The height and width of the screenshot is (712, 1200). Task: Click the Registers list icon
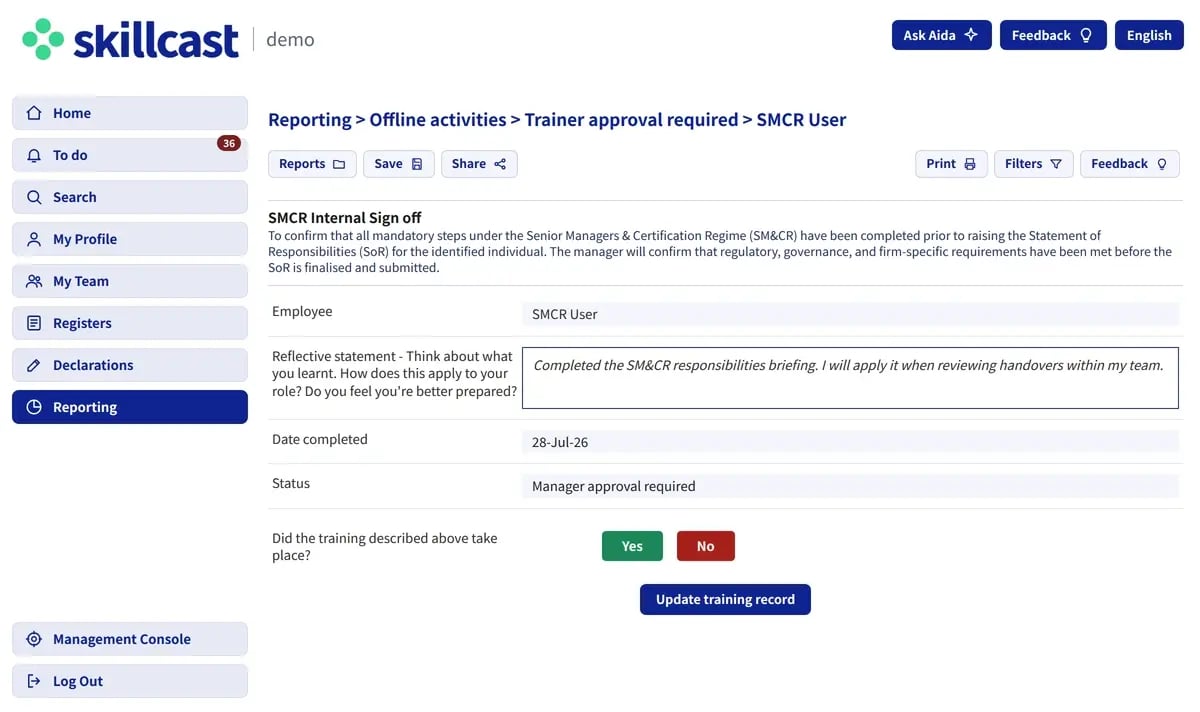(x=34, y=323)
